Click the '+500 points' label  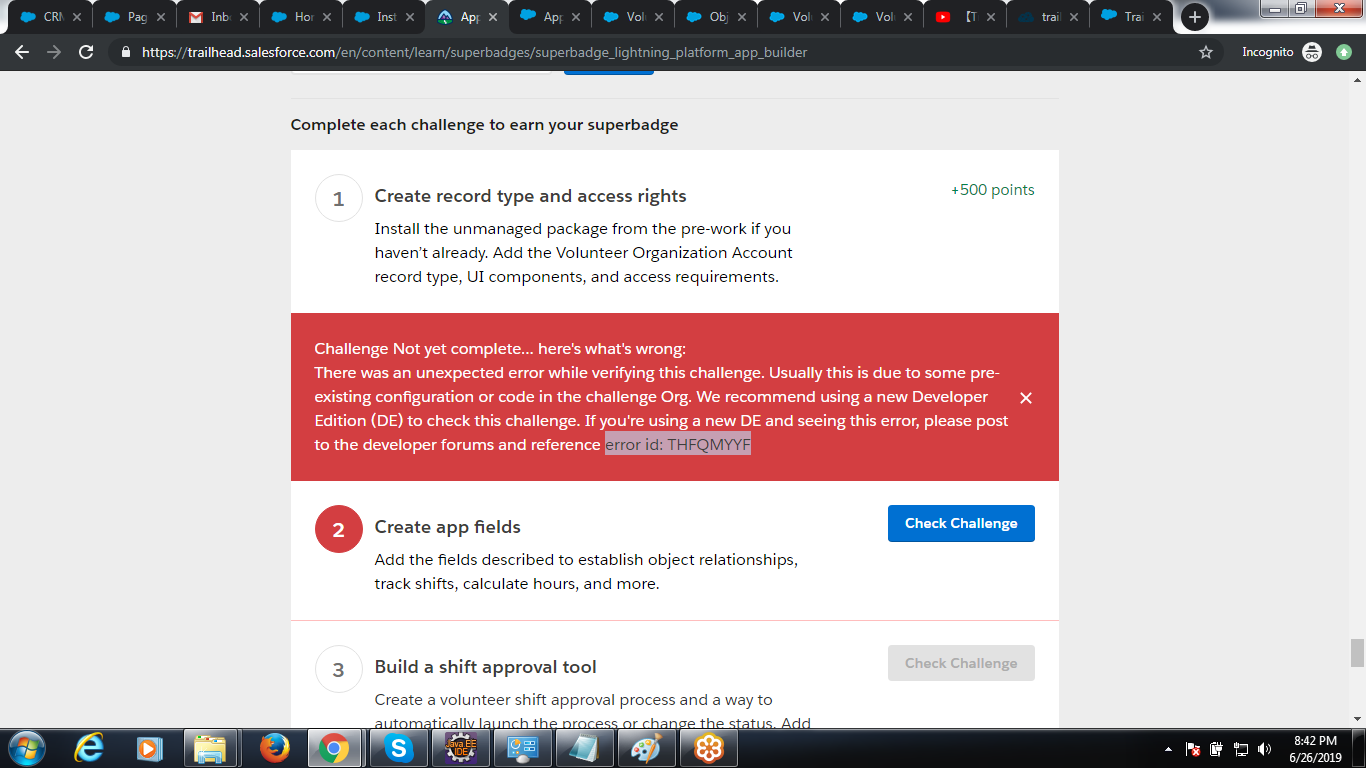coord(993,190)
